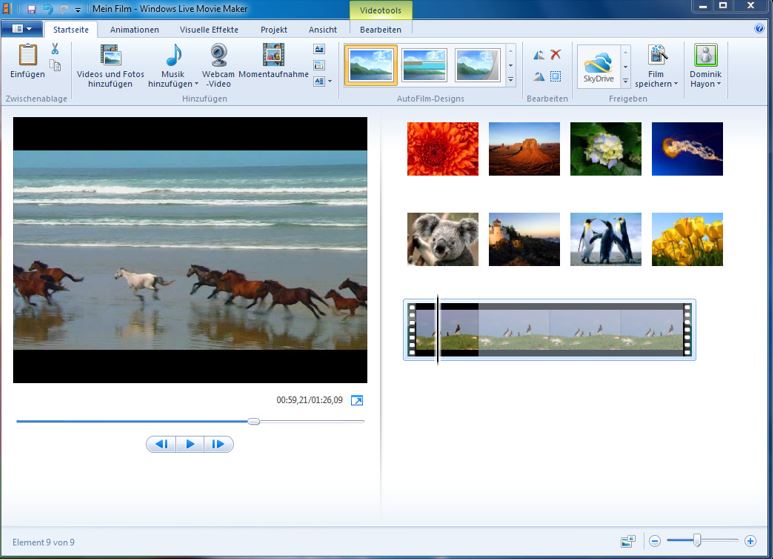Open the Dominik Hayon account dropdown
The height and width of the screenshot is (559, 773).
coord(718,84)
